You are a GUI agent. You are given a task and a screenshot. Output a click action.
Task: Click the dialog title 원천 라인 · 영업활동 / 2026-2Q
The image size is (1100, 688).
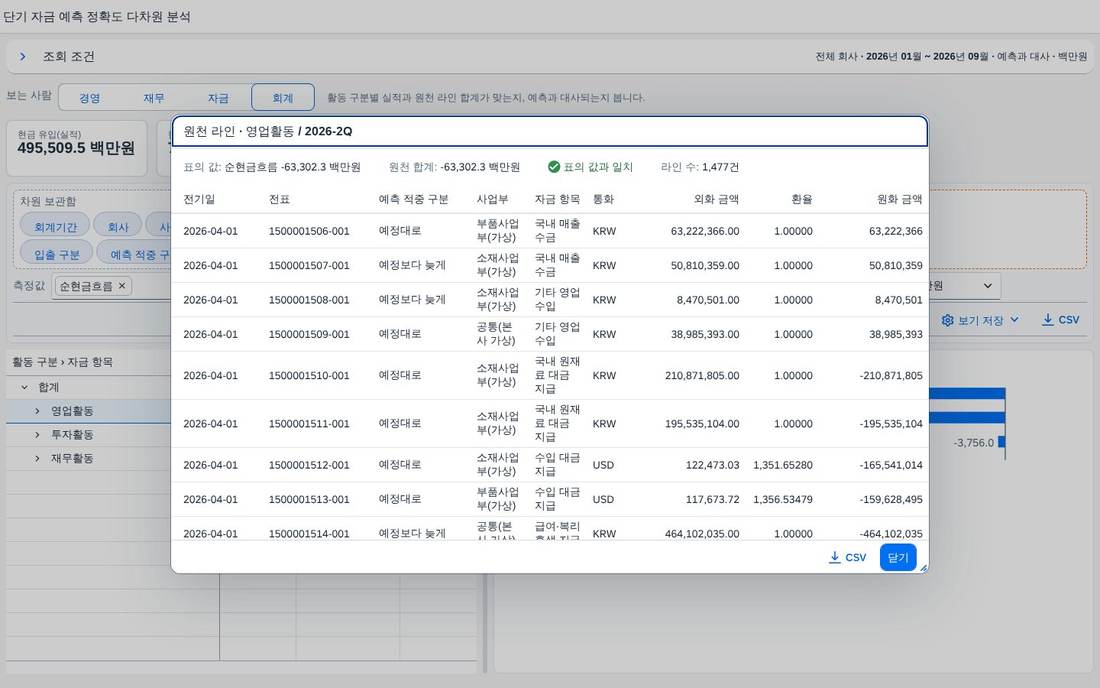tap(268, 131)
